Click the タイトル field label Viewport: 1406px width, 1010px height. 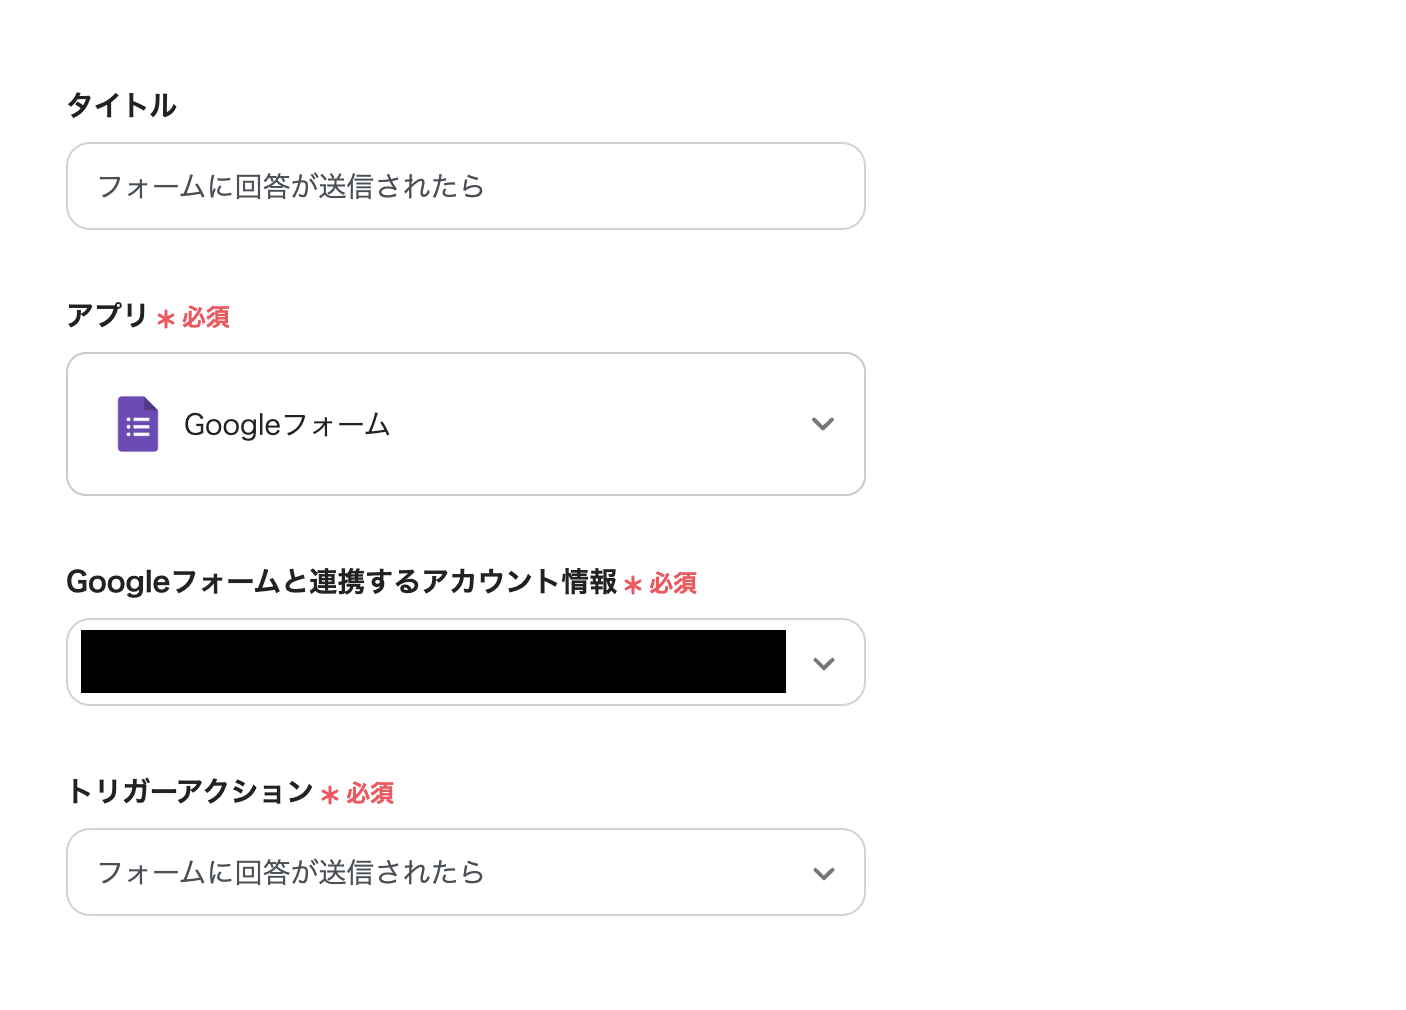coord(121,105)
